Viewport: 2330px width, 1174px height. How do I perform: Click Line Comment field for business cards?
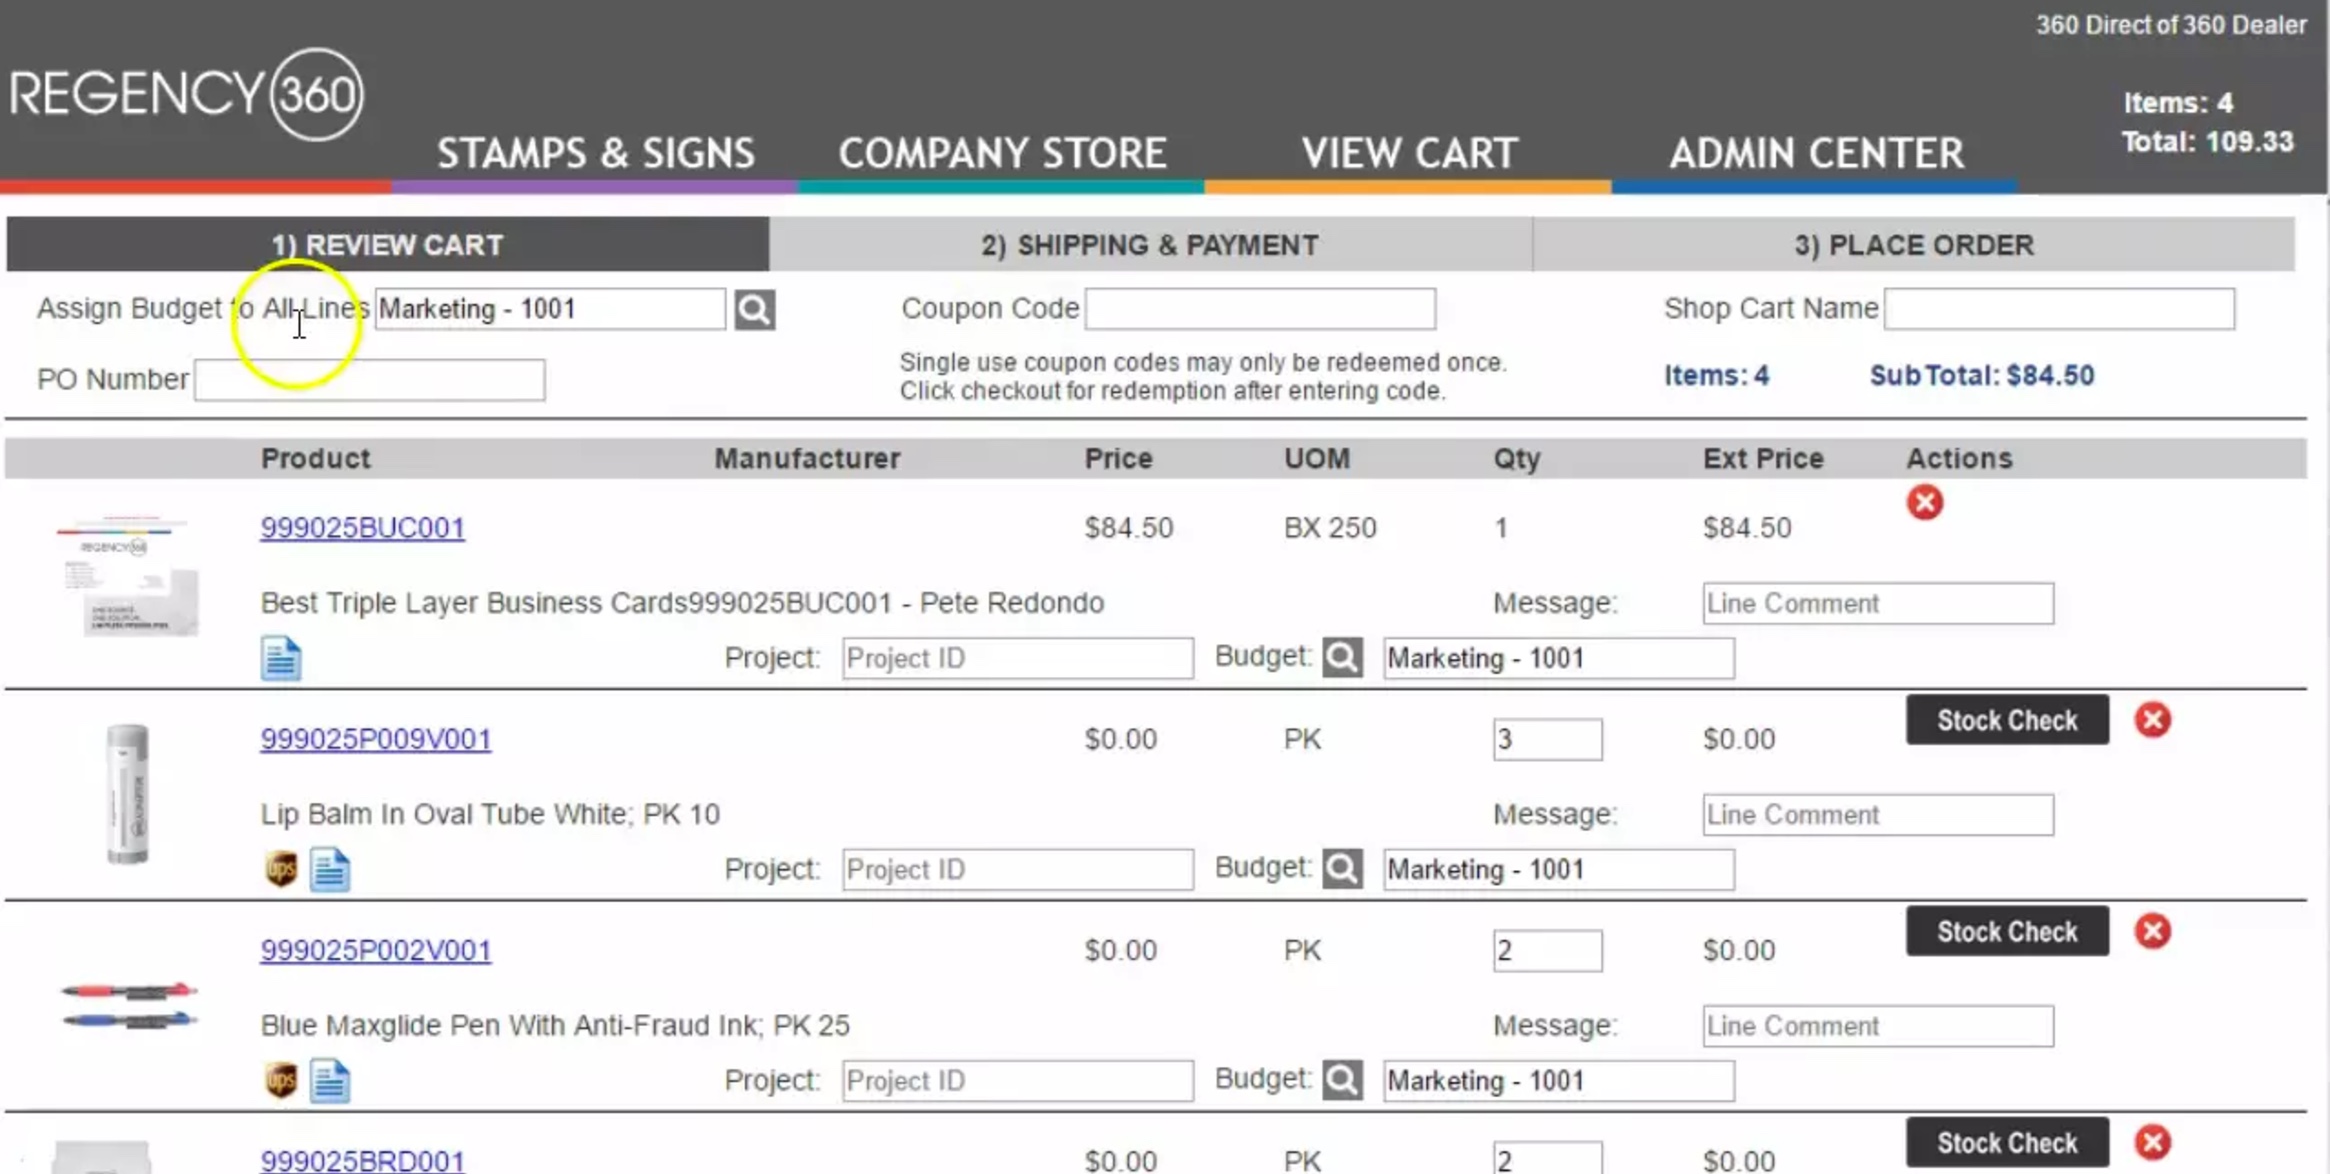click(1878, 604)
